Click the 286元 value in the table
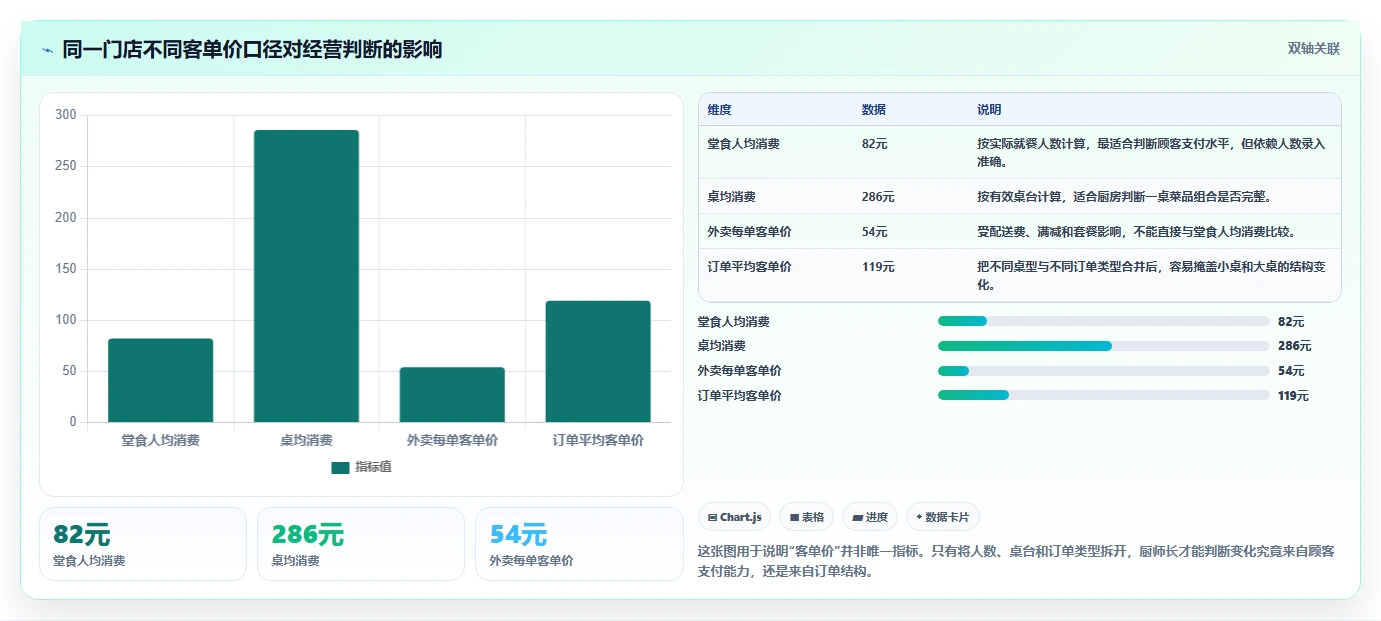Screen dimensions: 1381x621 878,197
